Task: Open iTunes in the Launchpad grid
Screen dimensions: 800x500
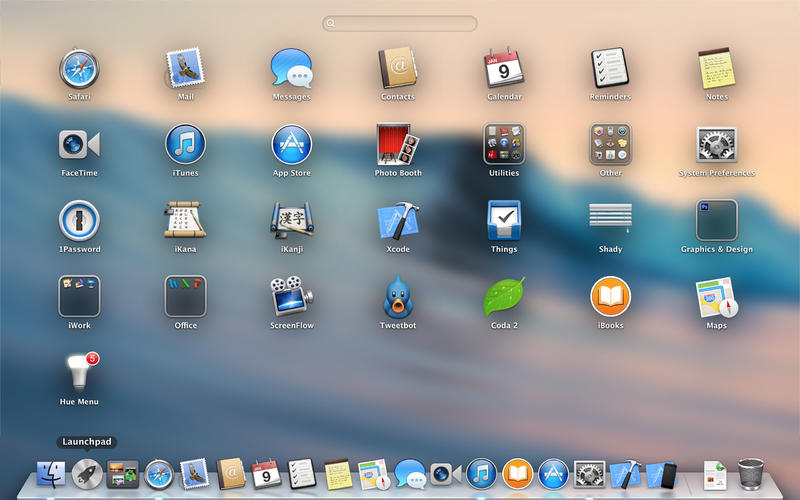Action: click(x=185, y=144)
